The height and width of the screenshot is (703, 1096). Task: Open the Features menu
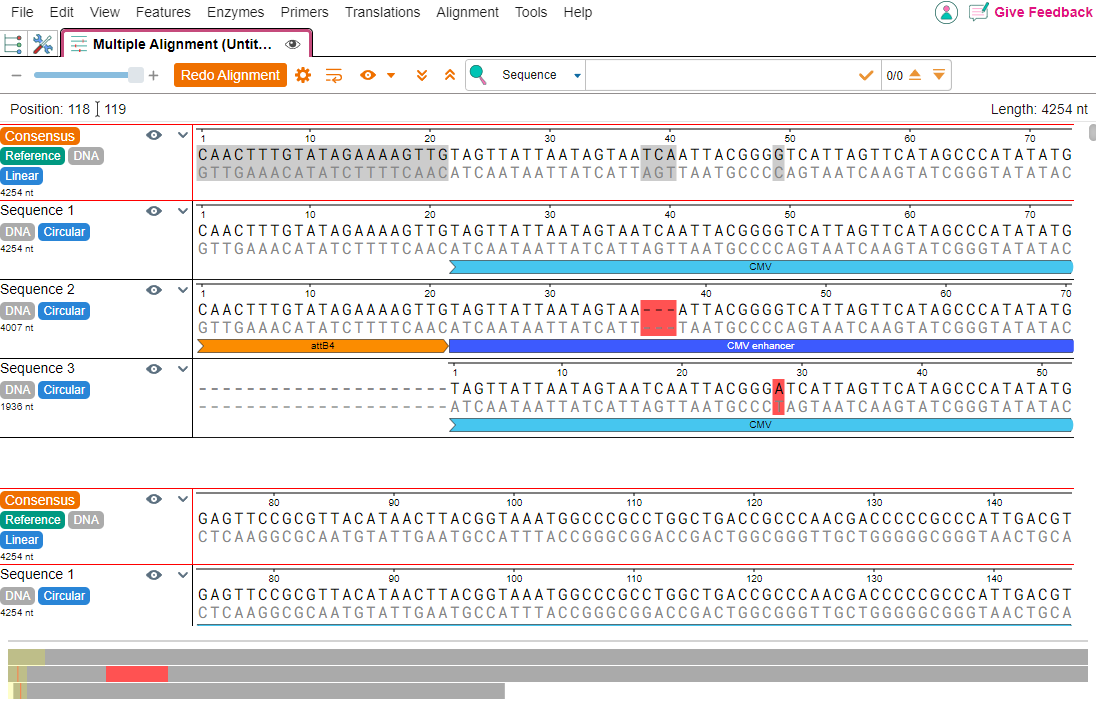[163, 13]
